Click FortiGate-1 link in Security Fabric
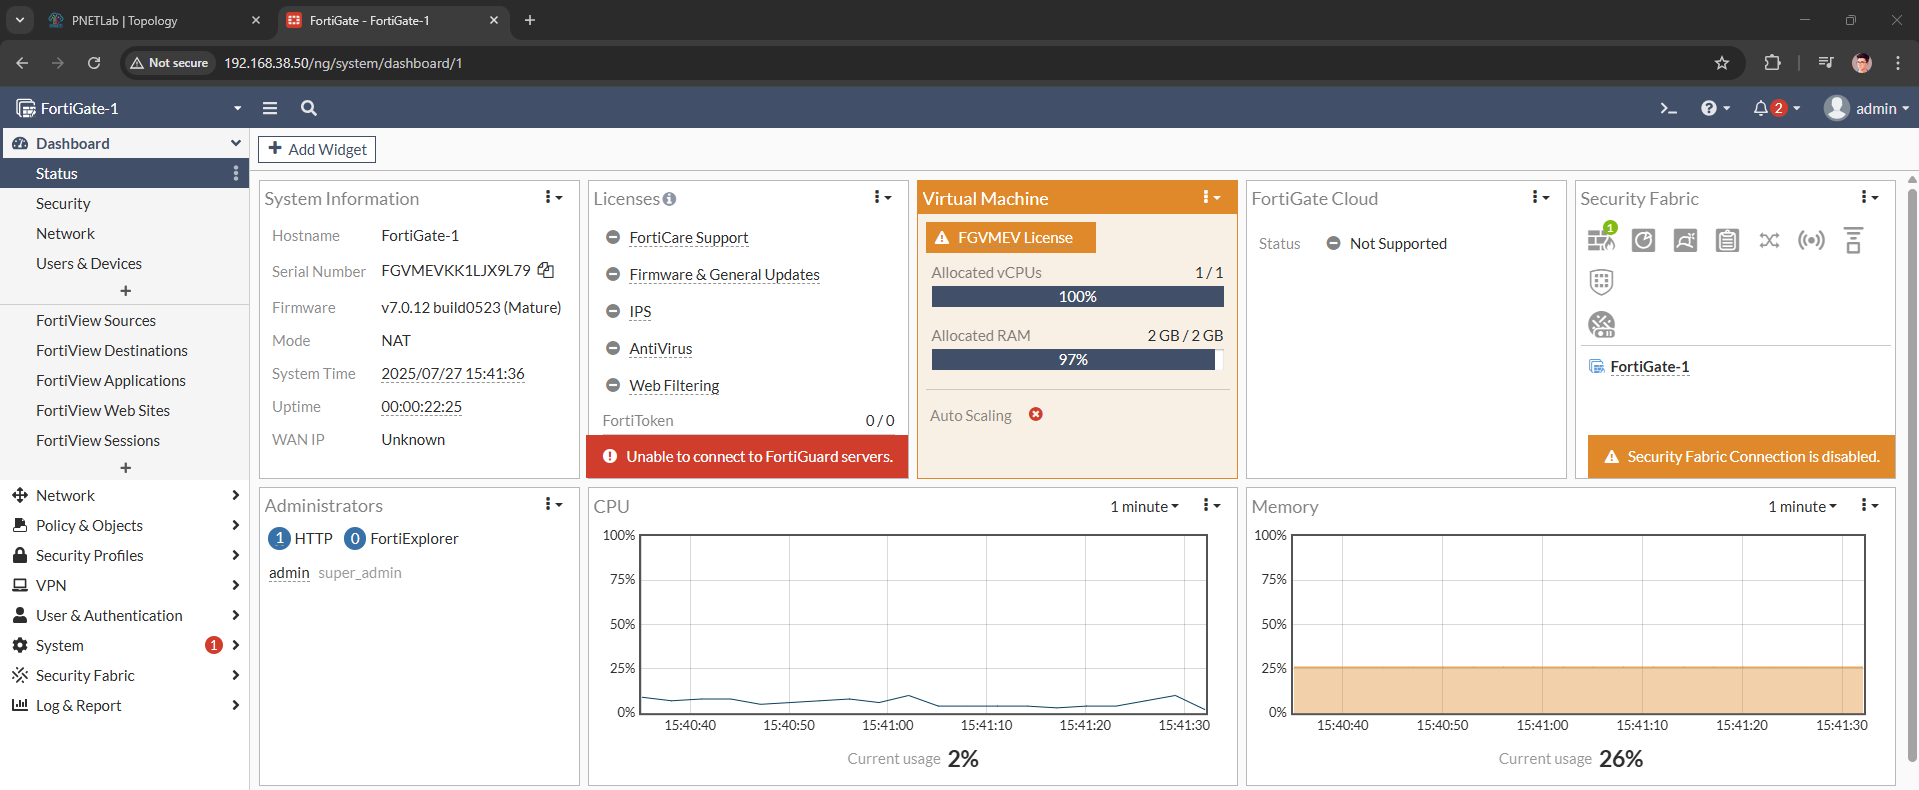This screenshot has height=790, width=1919. click(x=1649, y=366)
